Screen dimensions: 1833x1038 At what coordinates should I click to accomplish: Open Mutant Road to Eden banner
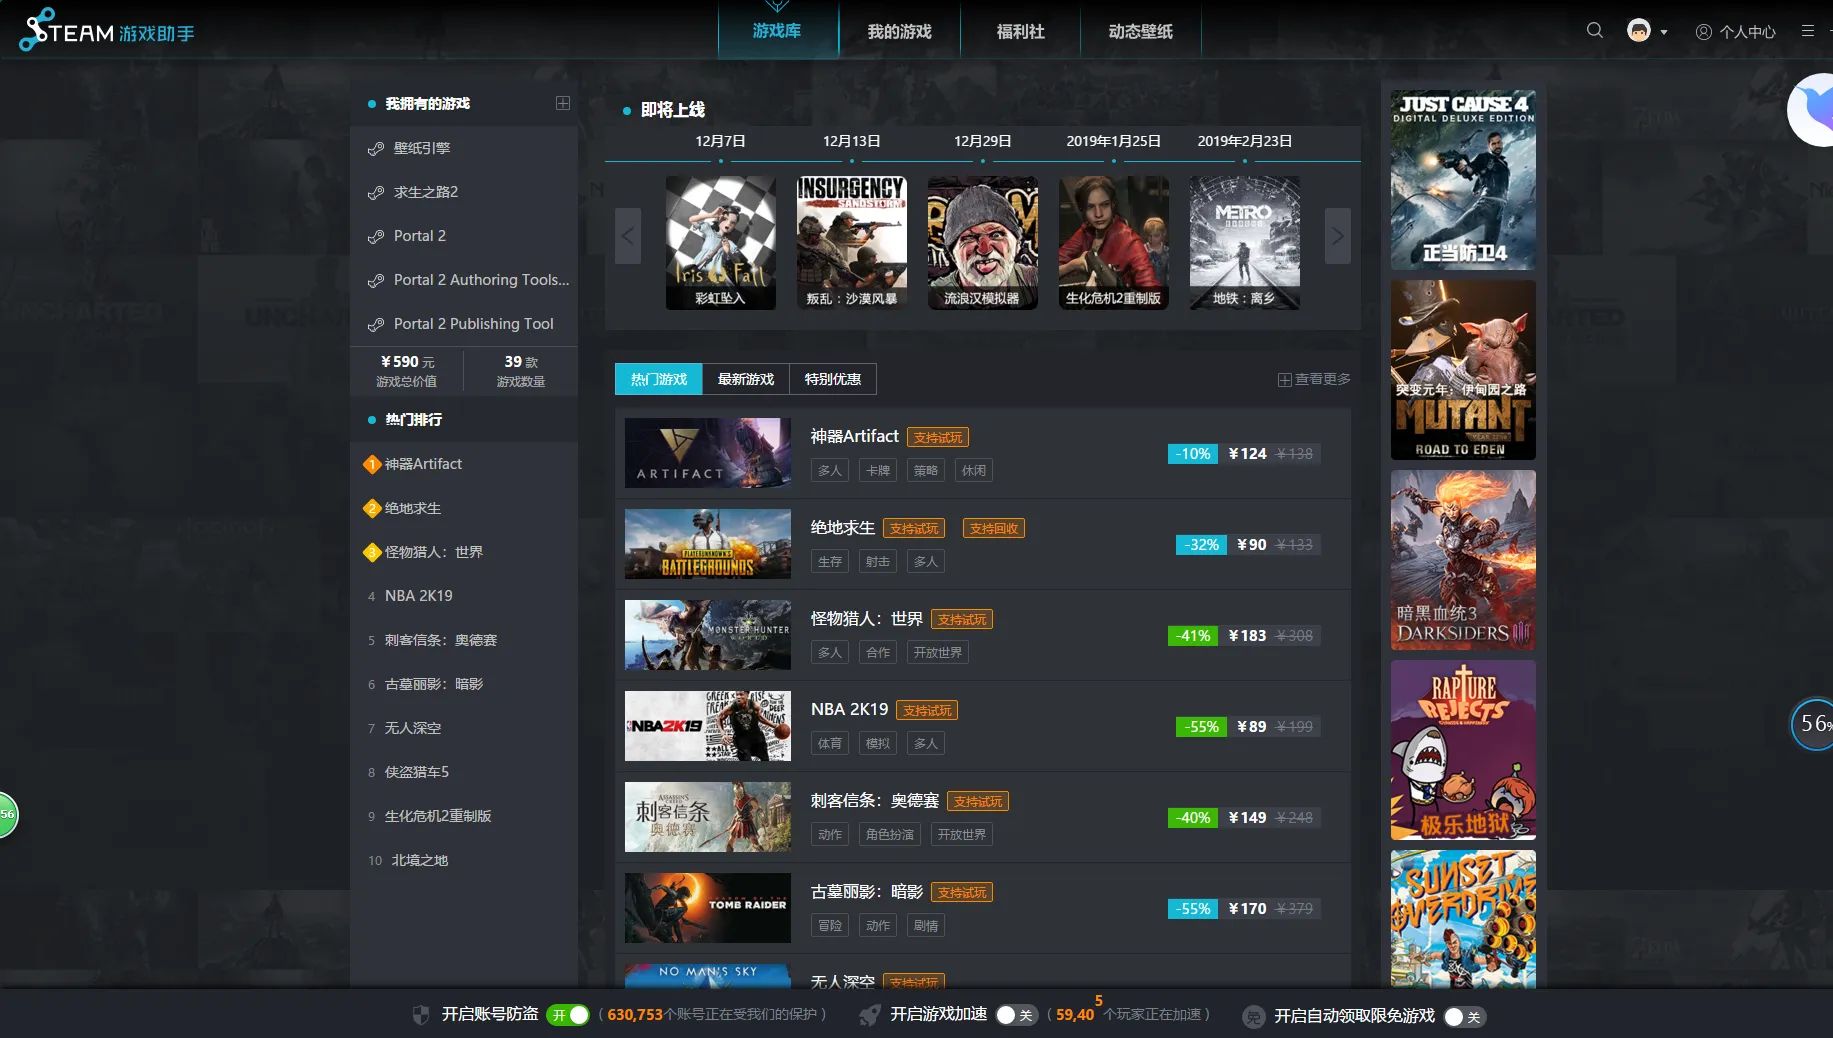(1463, 370)
